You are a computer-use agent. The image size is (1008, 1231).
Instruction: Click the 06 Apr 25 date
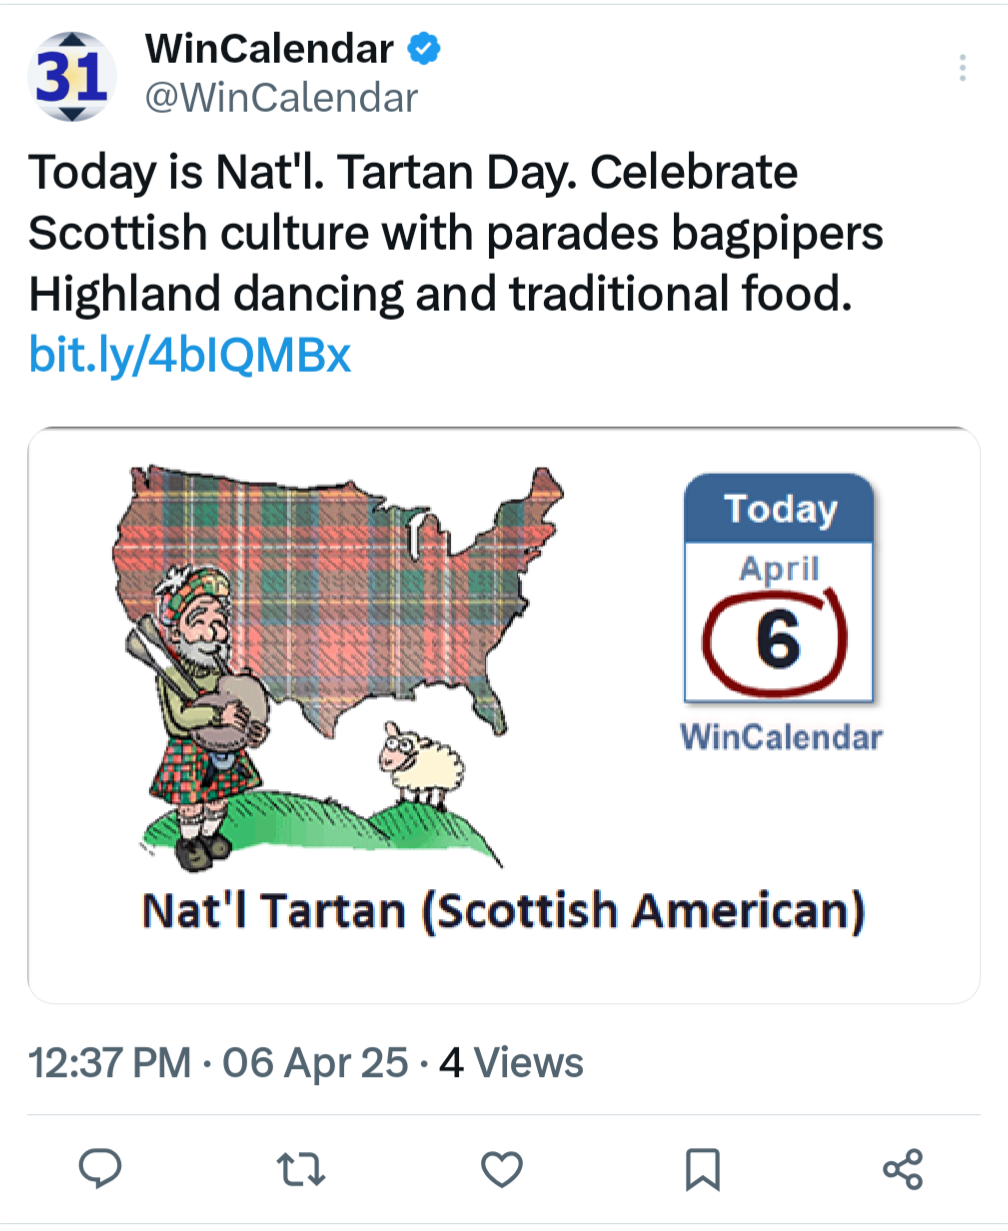315,1061
